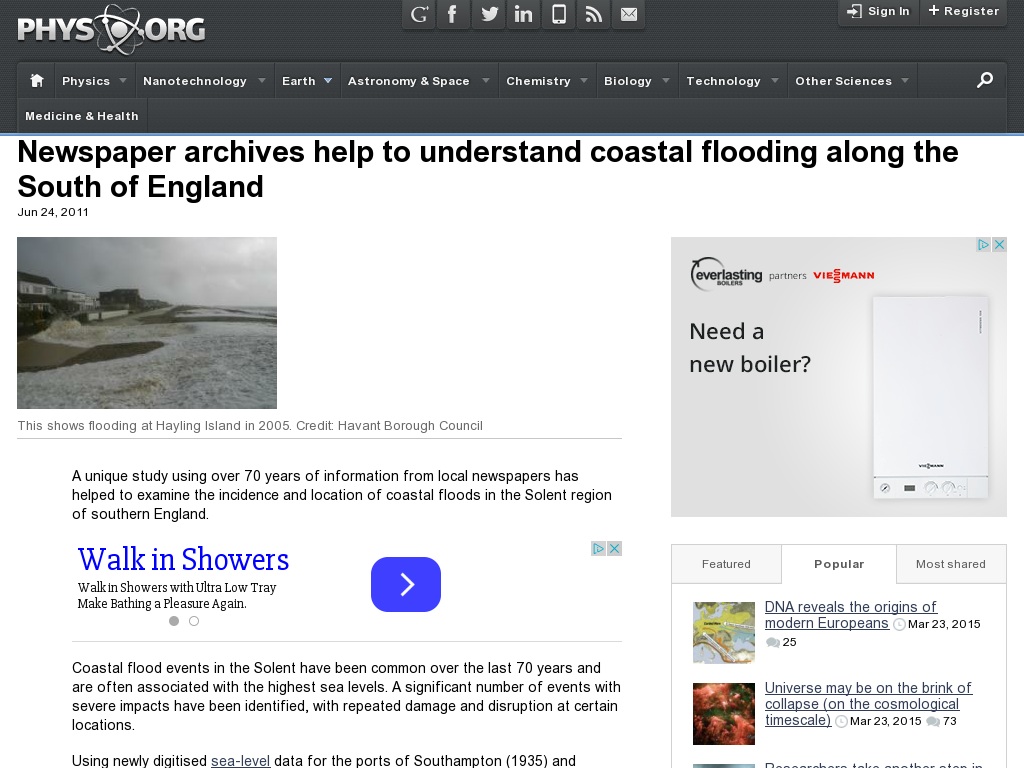Open the Most shared tab
Viewport: 1024px width, 768px height.
(x=951, y=563)
